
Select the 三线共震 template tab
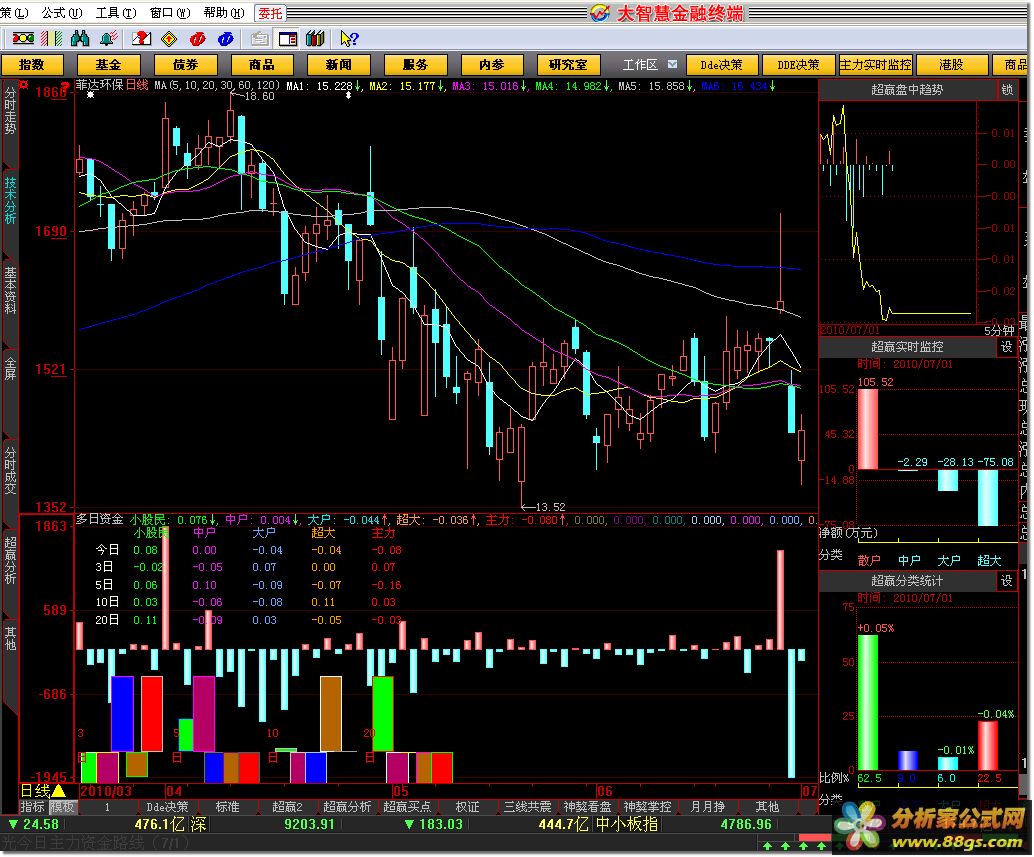pos(527,807)
